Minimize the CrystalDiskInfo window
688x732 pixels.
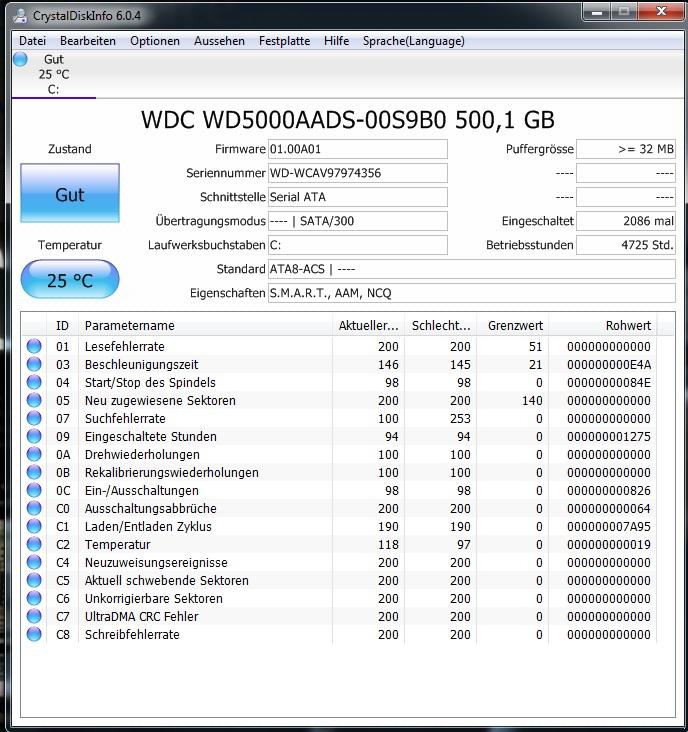coord(597,12)
